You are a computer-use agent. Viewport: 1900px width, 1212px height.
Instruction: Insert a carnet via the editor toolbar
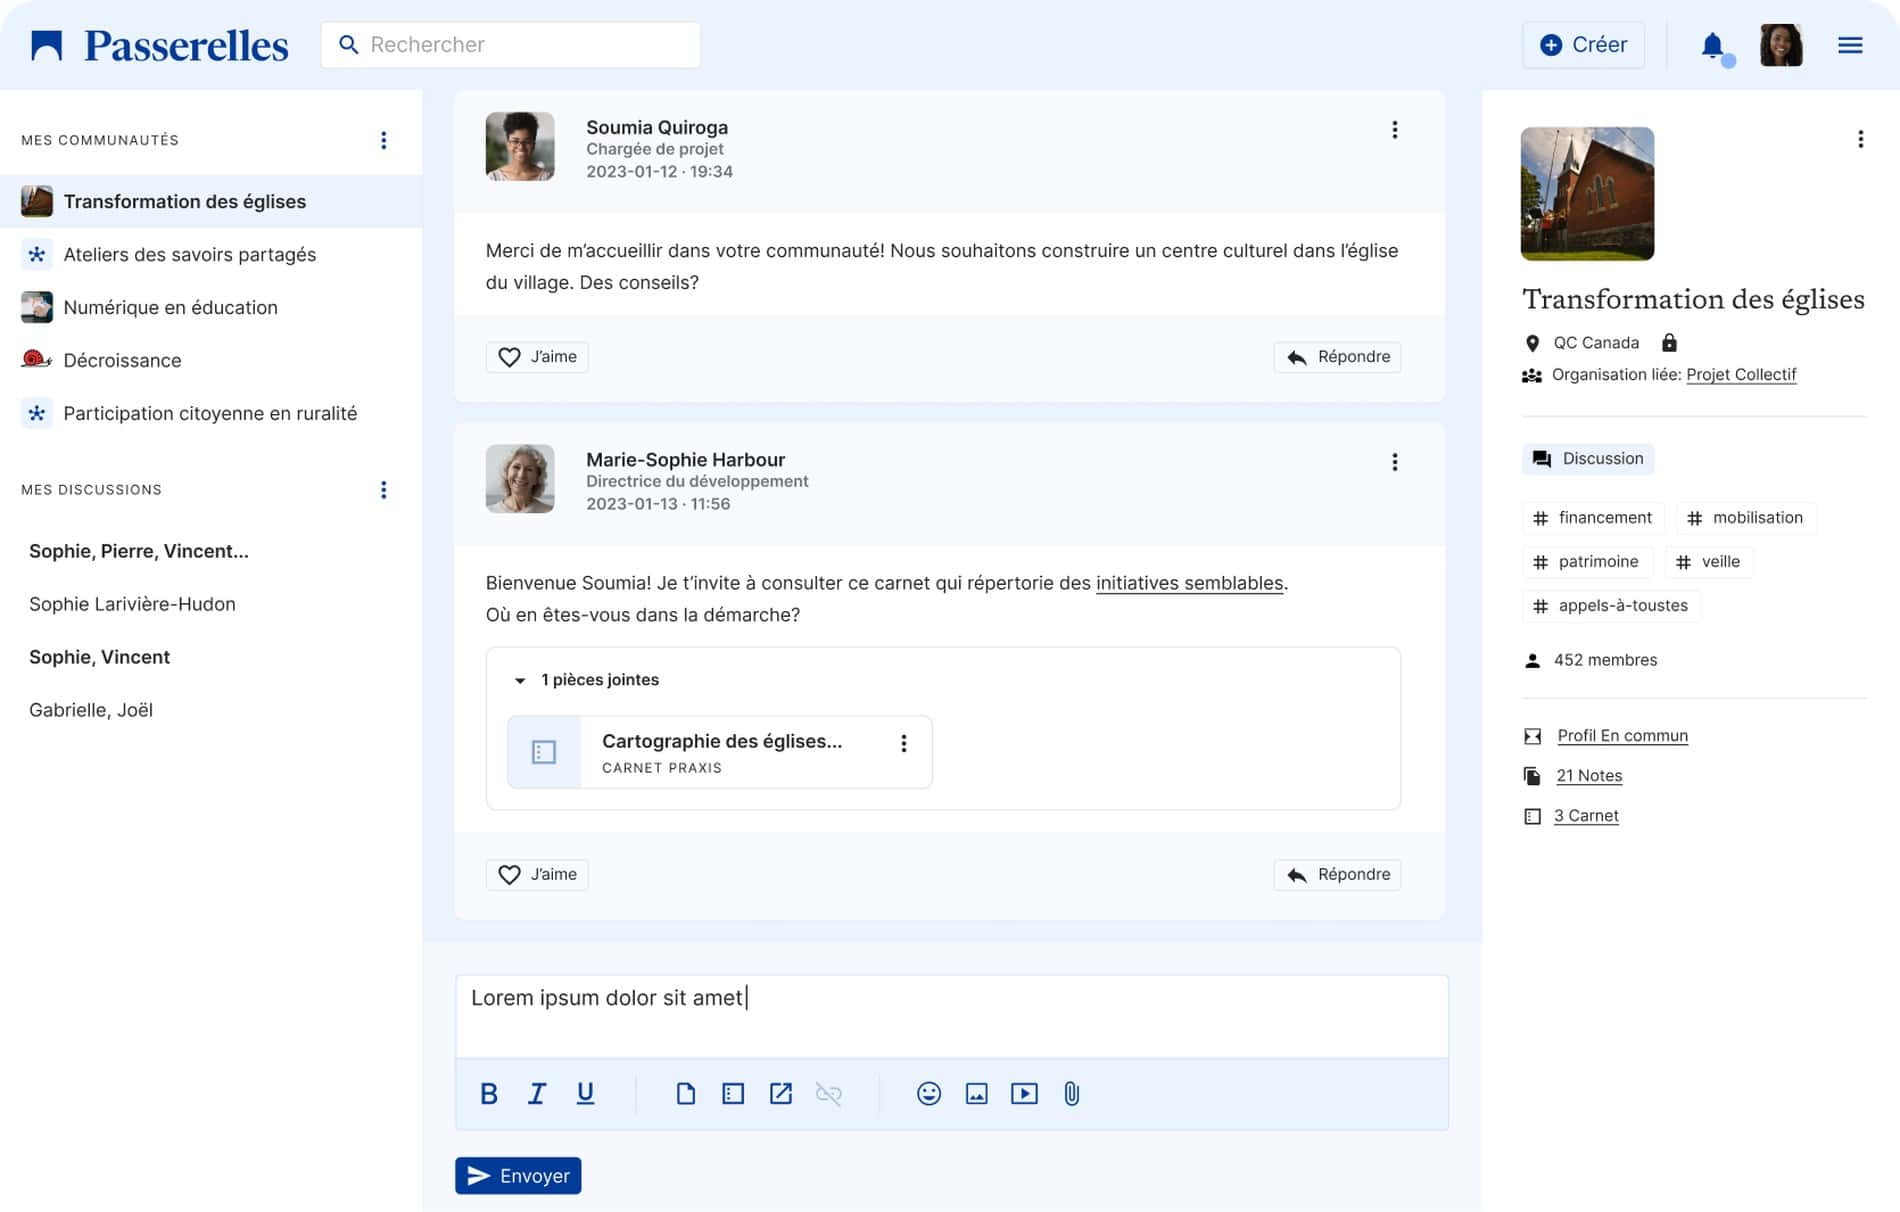click(733, 1093)
